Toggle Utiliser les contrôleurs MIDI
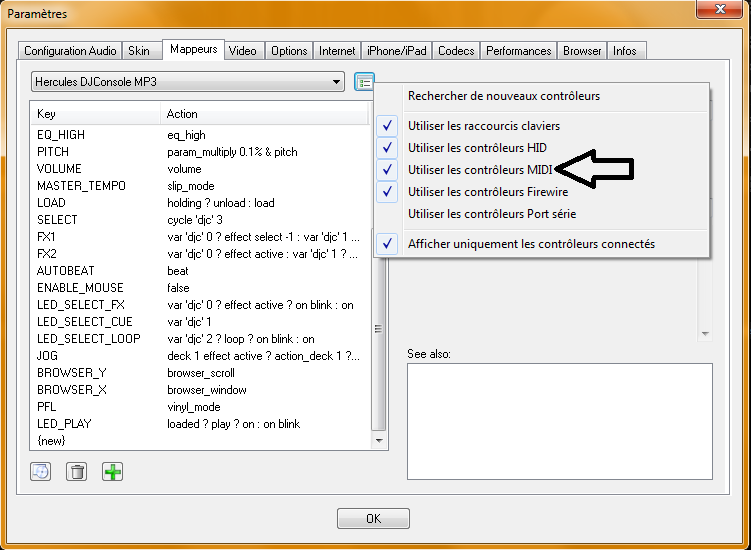This screenshot has height=550, width=751. (541, 170)
